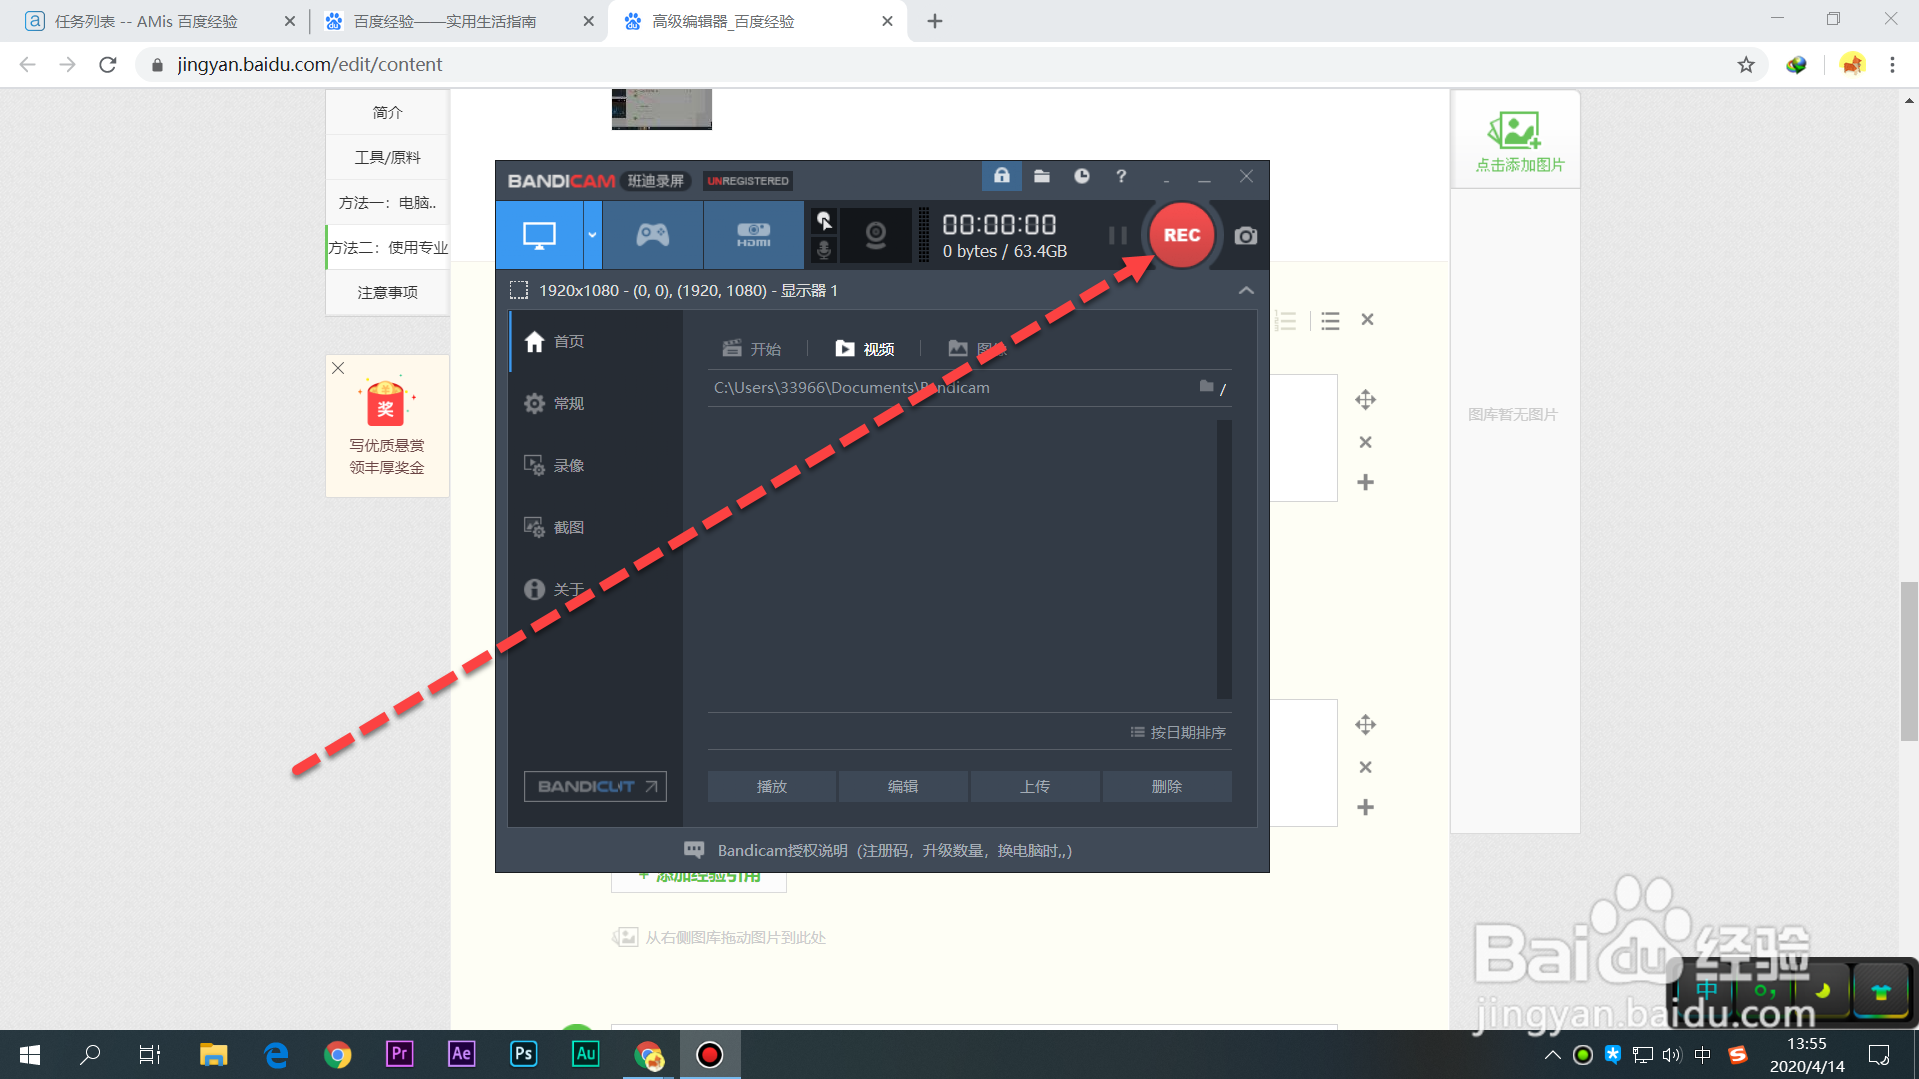Click upper step move handle icon

pos(1365,400)
